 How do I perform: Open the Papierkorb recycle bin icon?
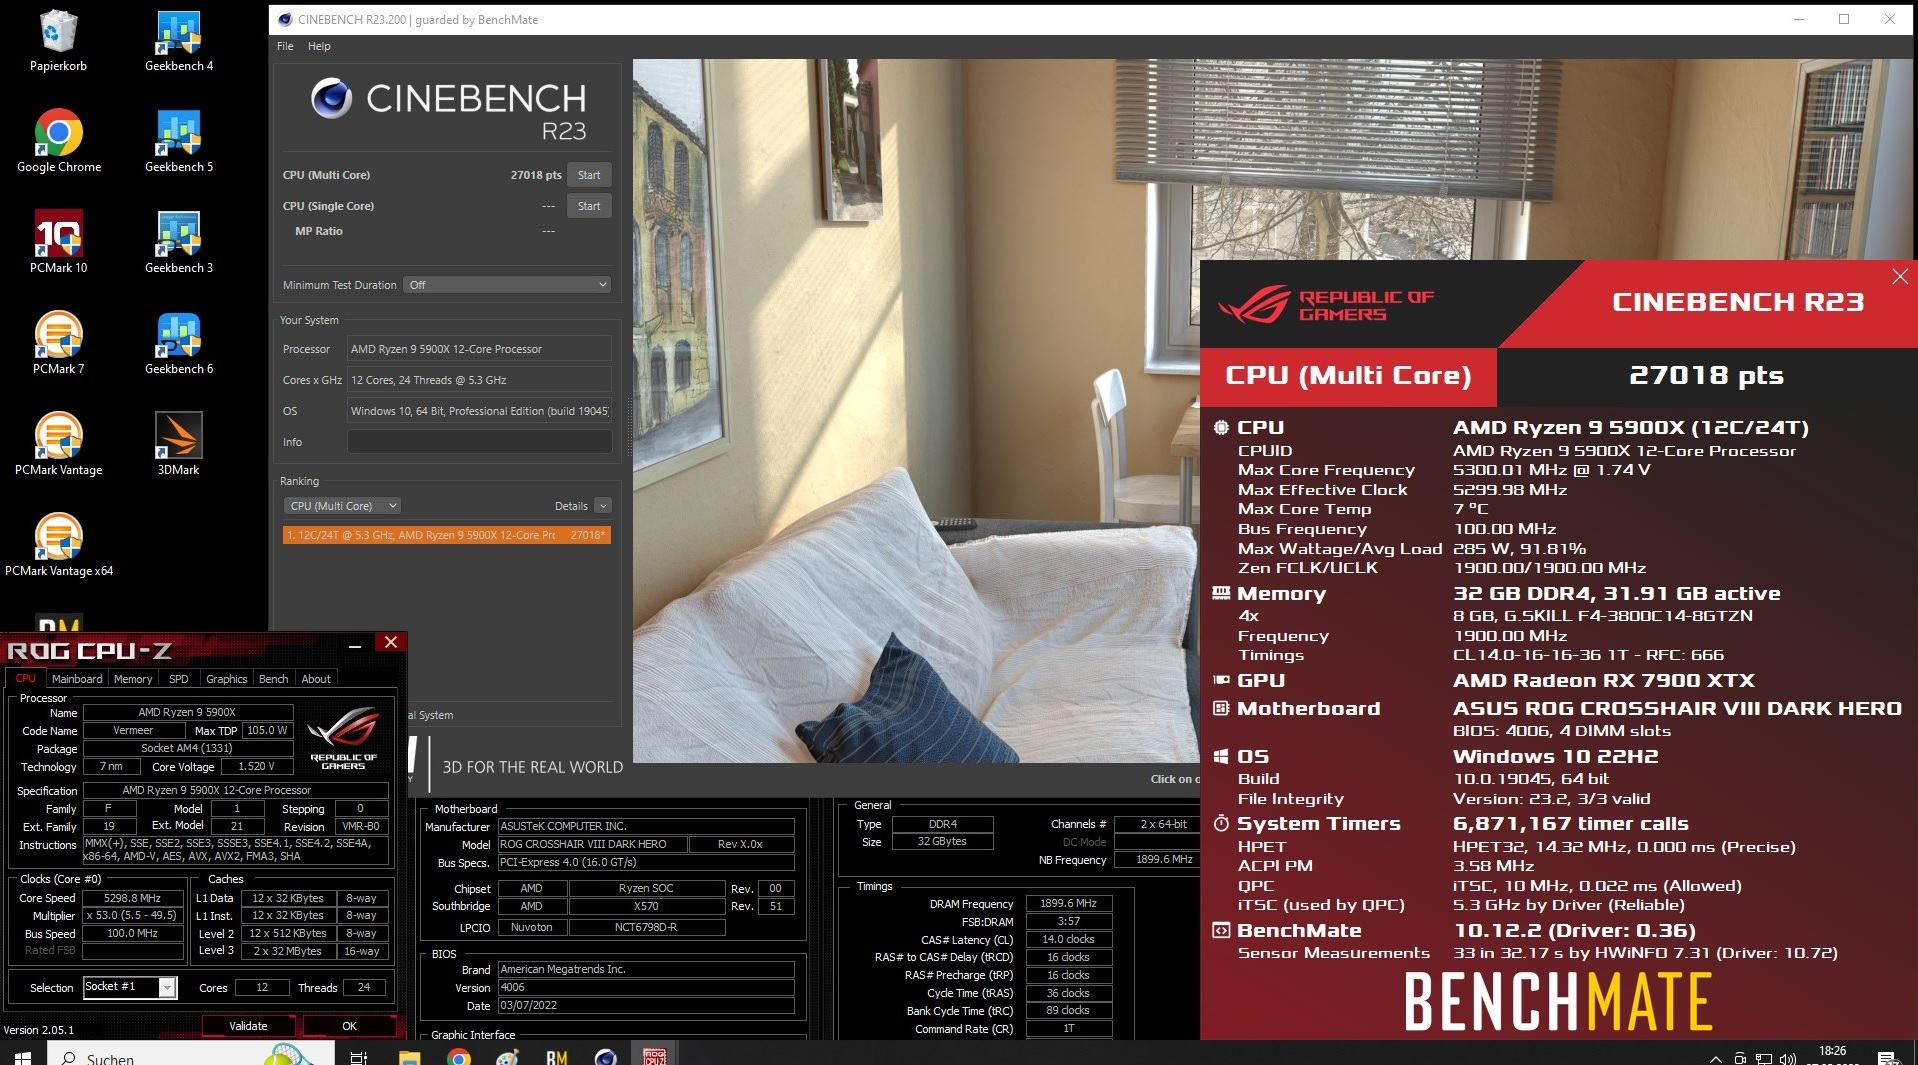coord(58,41)
